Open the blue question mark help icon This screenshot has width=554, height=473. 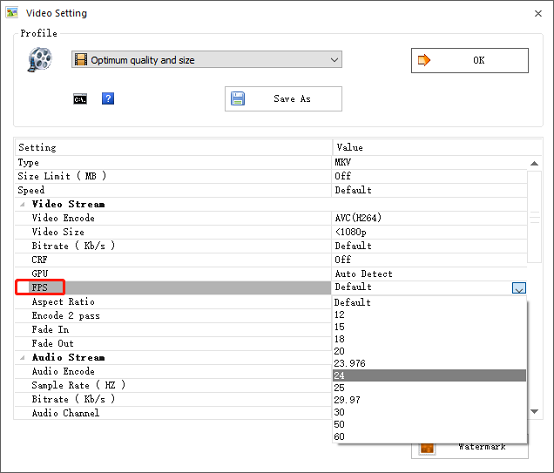click(x=108, y=98)
